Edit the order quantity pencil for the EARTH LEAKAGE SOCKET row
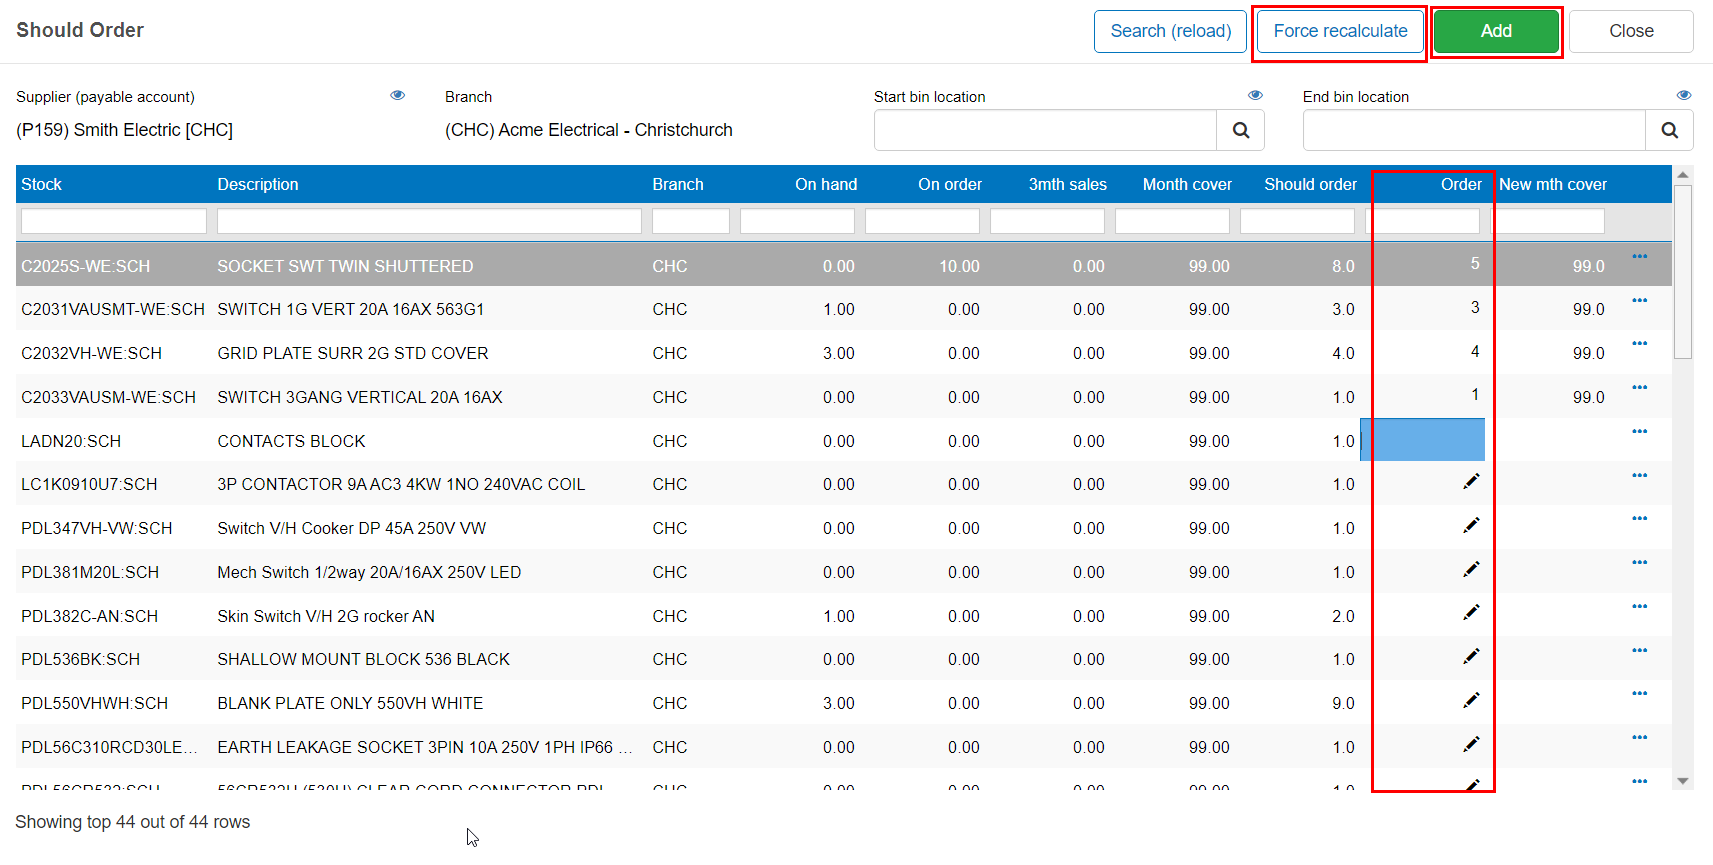Screen dimensions: 1713x865 tap(1471, 745)
